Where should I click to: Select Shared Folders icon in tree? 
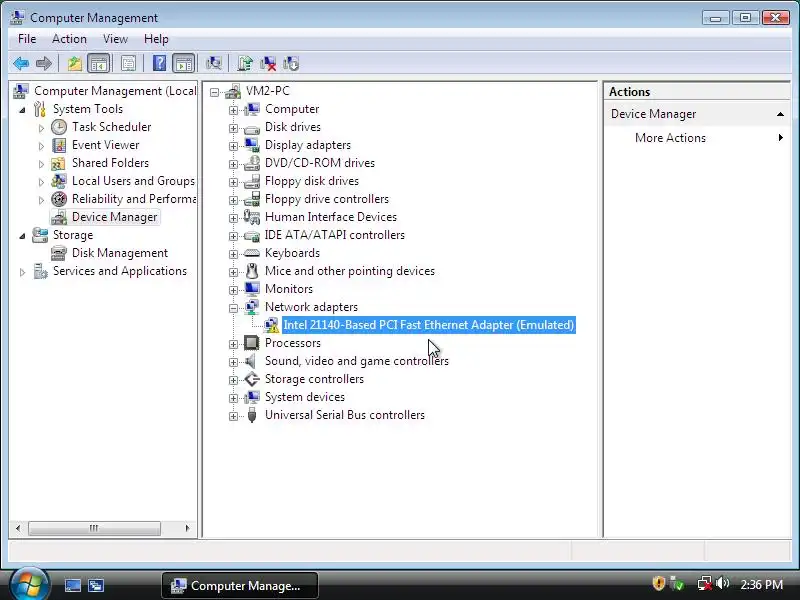point(59,163)
